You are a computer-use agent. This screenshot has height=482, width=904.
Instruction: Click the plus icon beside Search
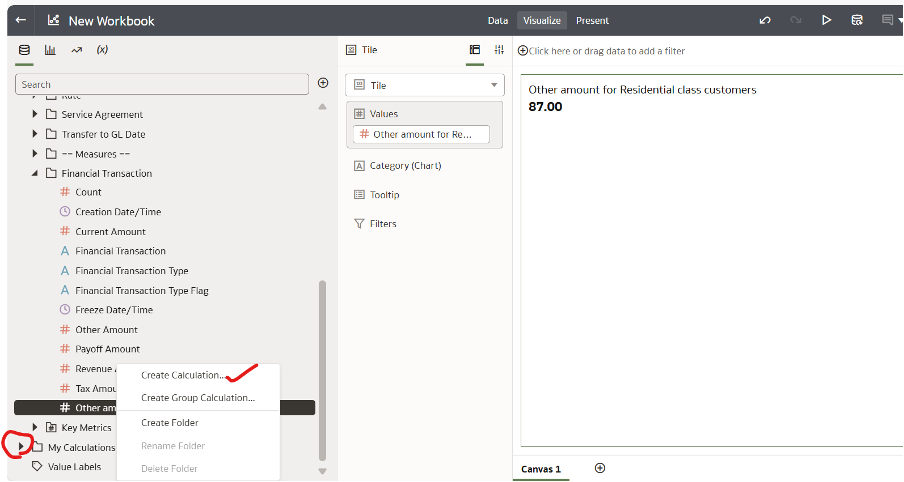[x=323, y=83]
